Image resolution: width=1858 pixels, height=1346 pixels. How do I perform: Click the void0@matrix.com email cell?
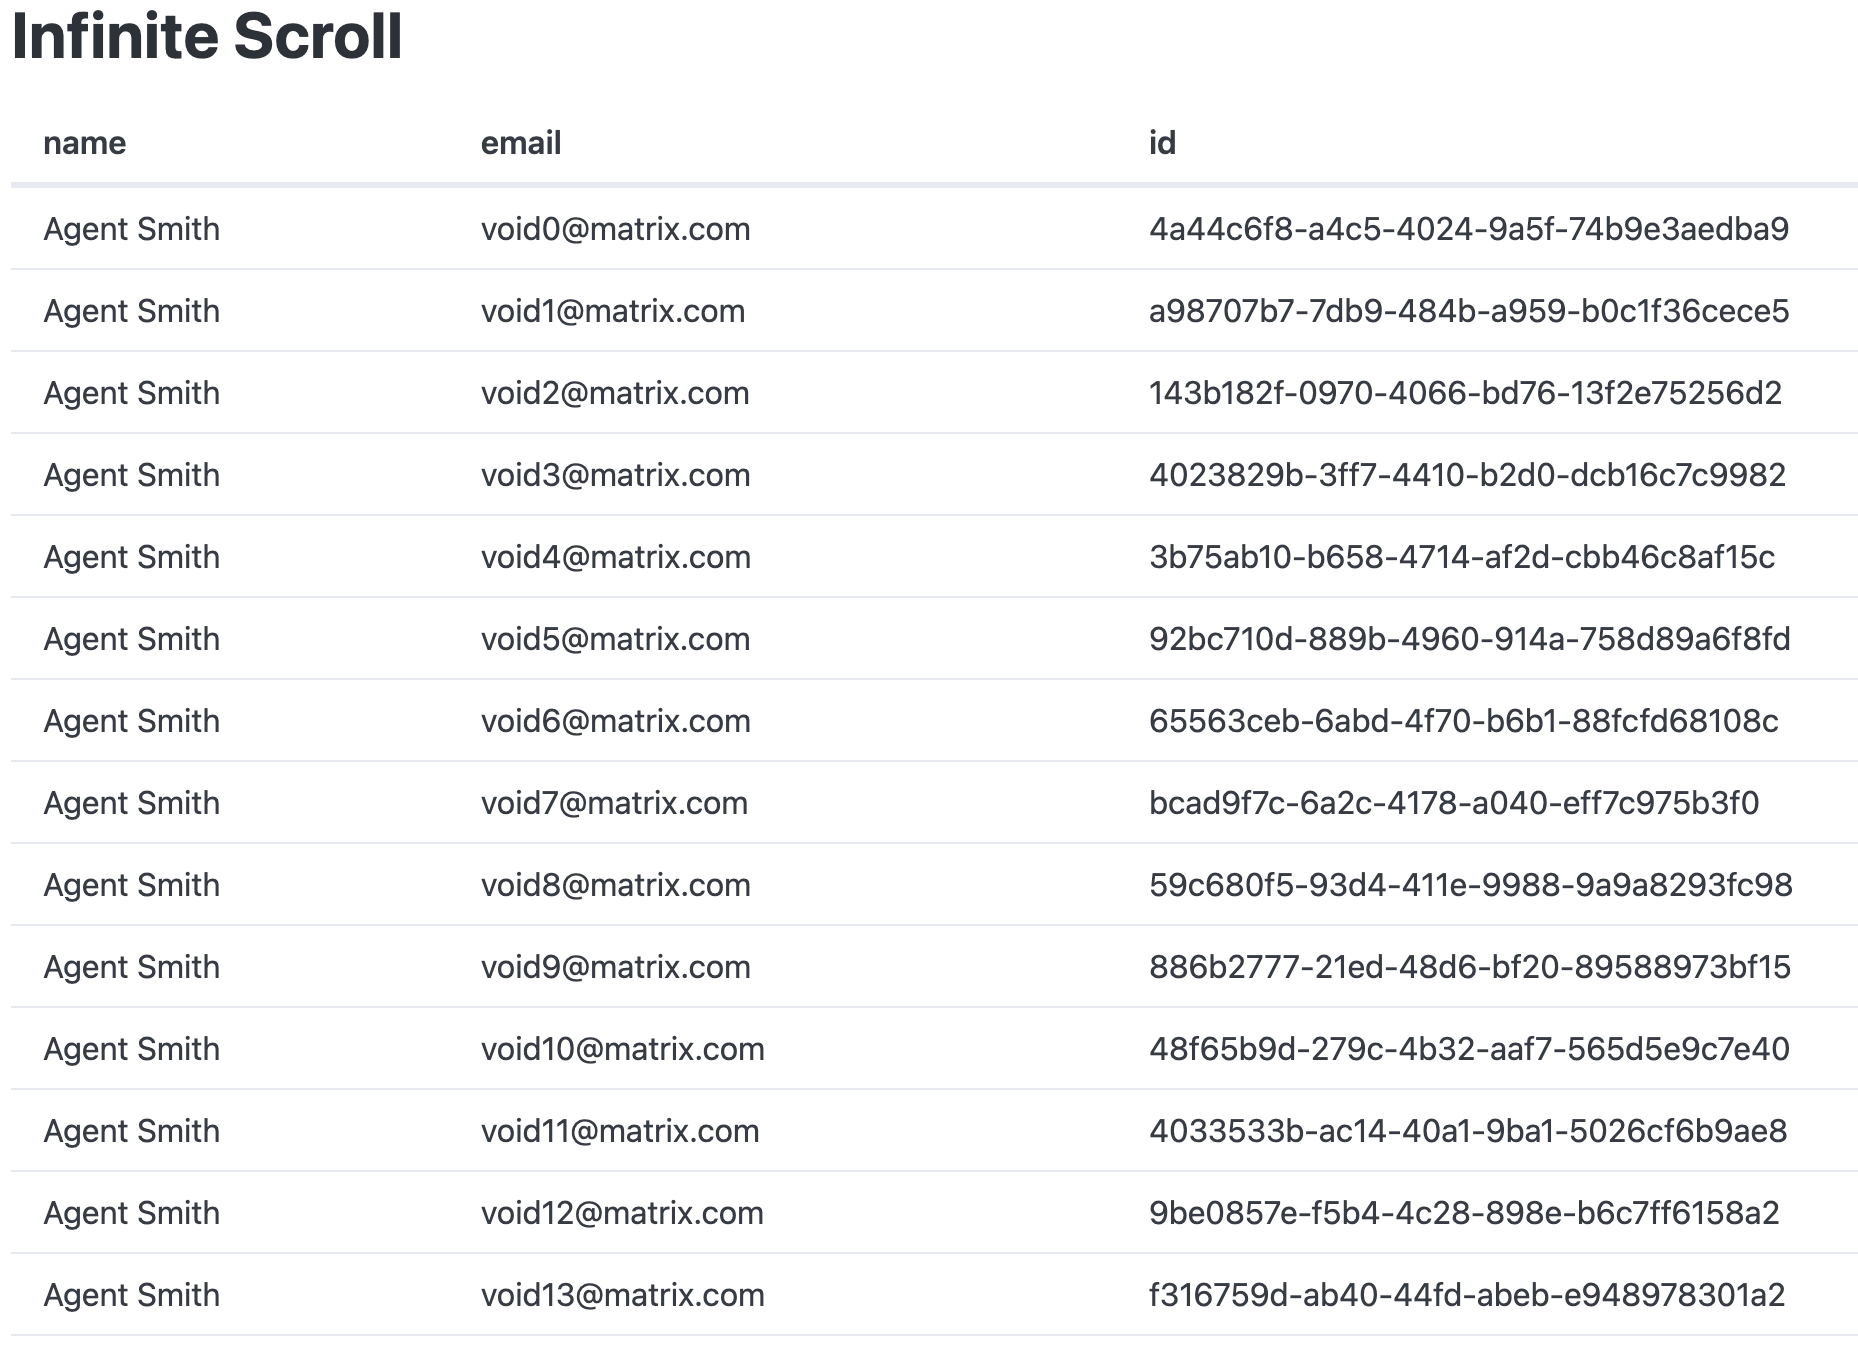point(616,229)
